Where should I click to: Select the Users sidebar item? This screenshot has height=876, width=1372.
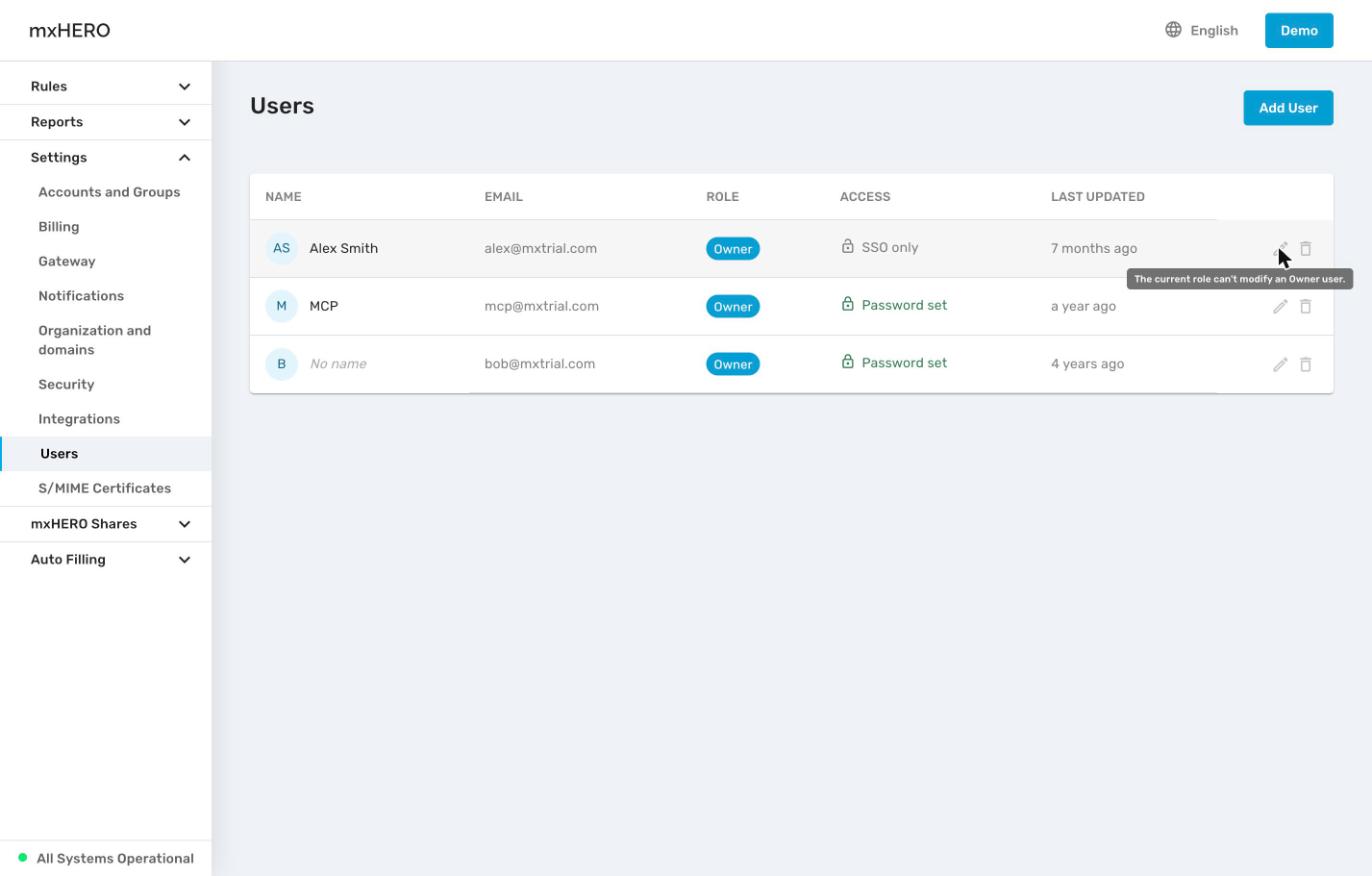click(x=105, y=454)
